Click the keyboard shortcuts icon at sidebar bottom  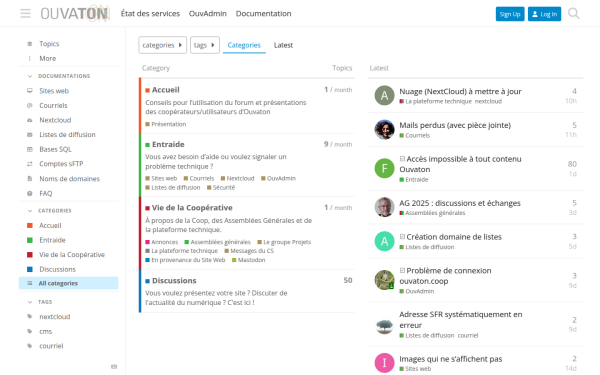click(114, 366)
